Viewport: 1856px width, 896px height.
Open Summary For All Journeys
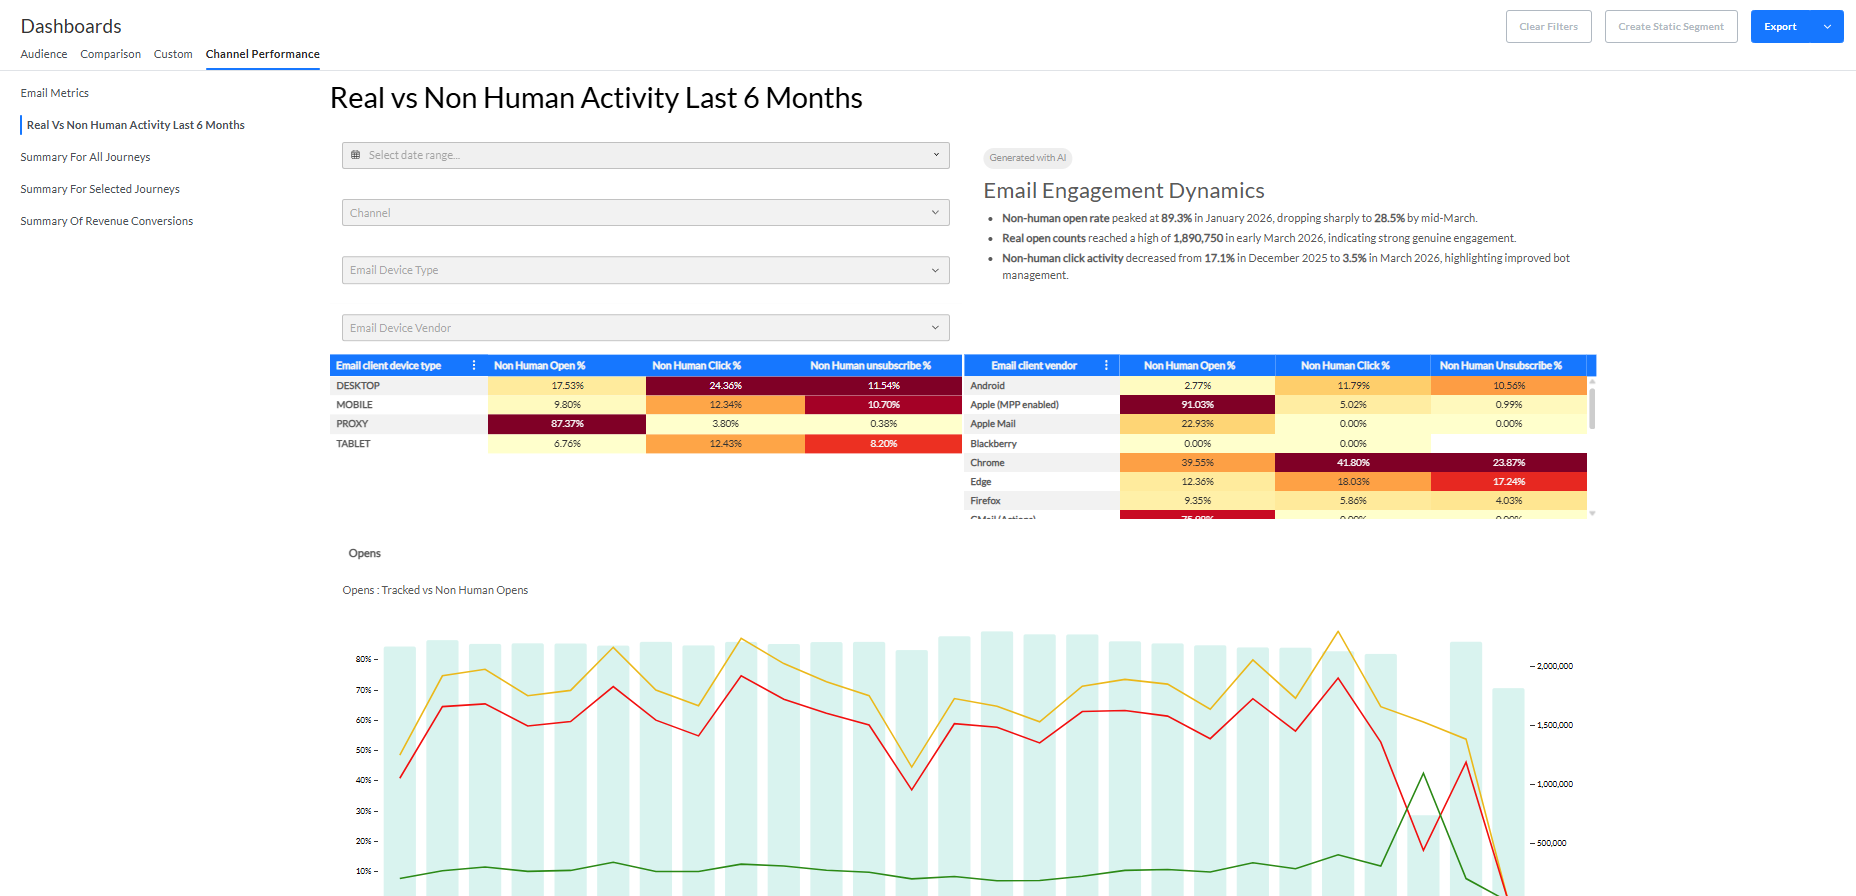pos(85,157)
